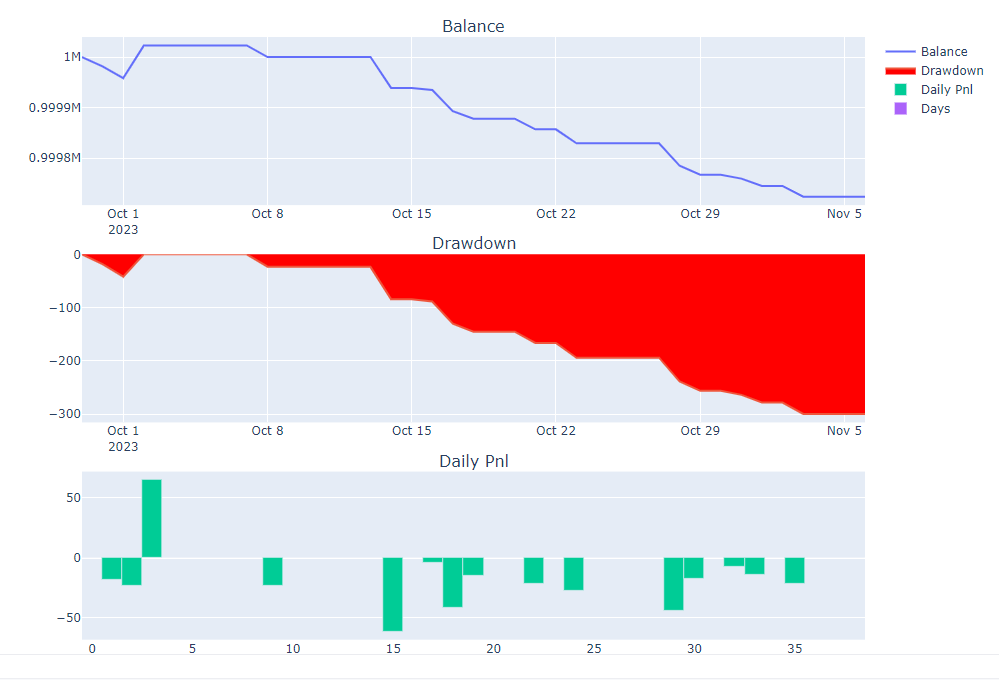999x680 pixels.
Task: Select the tall positive Daily Pnl bar at day 3
Action: point(152,518)
